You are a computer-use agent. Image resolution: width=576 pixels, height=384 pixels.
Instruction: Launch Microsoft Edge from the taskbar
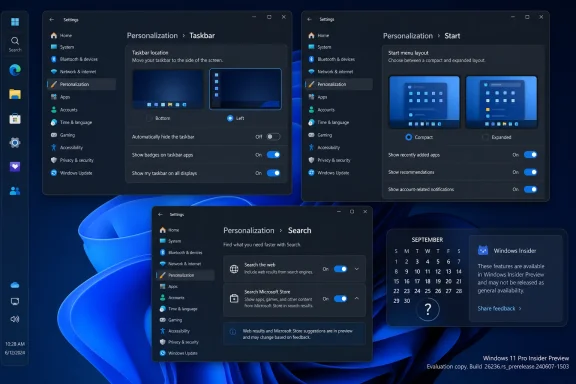tap(15, 70)
